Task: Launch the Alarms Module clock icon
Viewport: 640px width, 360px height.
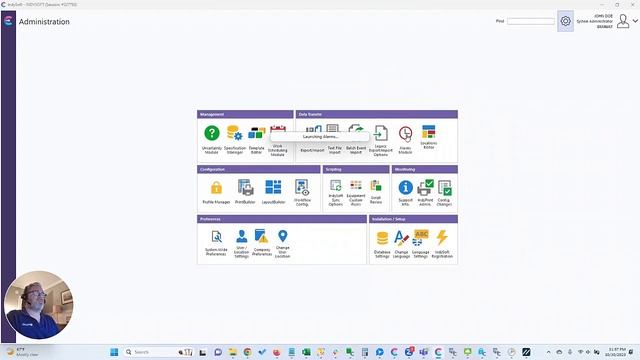Action: click(x=405, y=134)
